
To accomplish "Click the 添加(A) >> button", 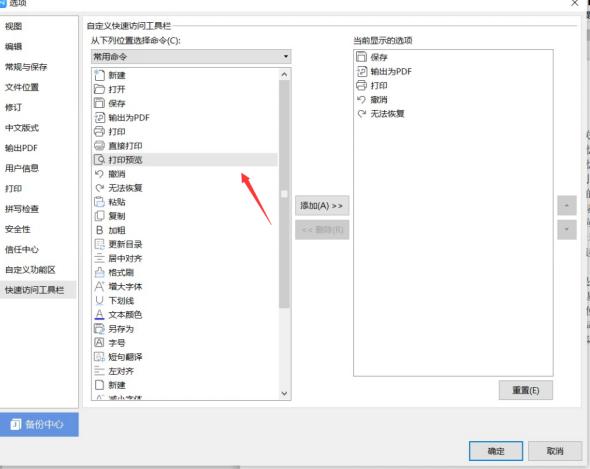I will pos(322,206).
